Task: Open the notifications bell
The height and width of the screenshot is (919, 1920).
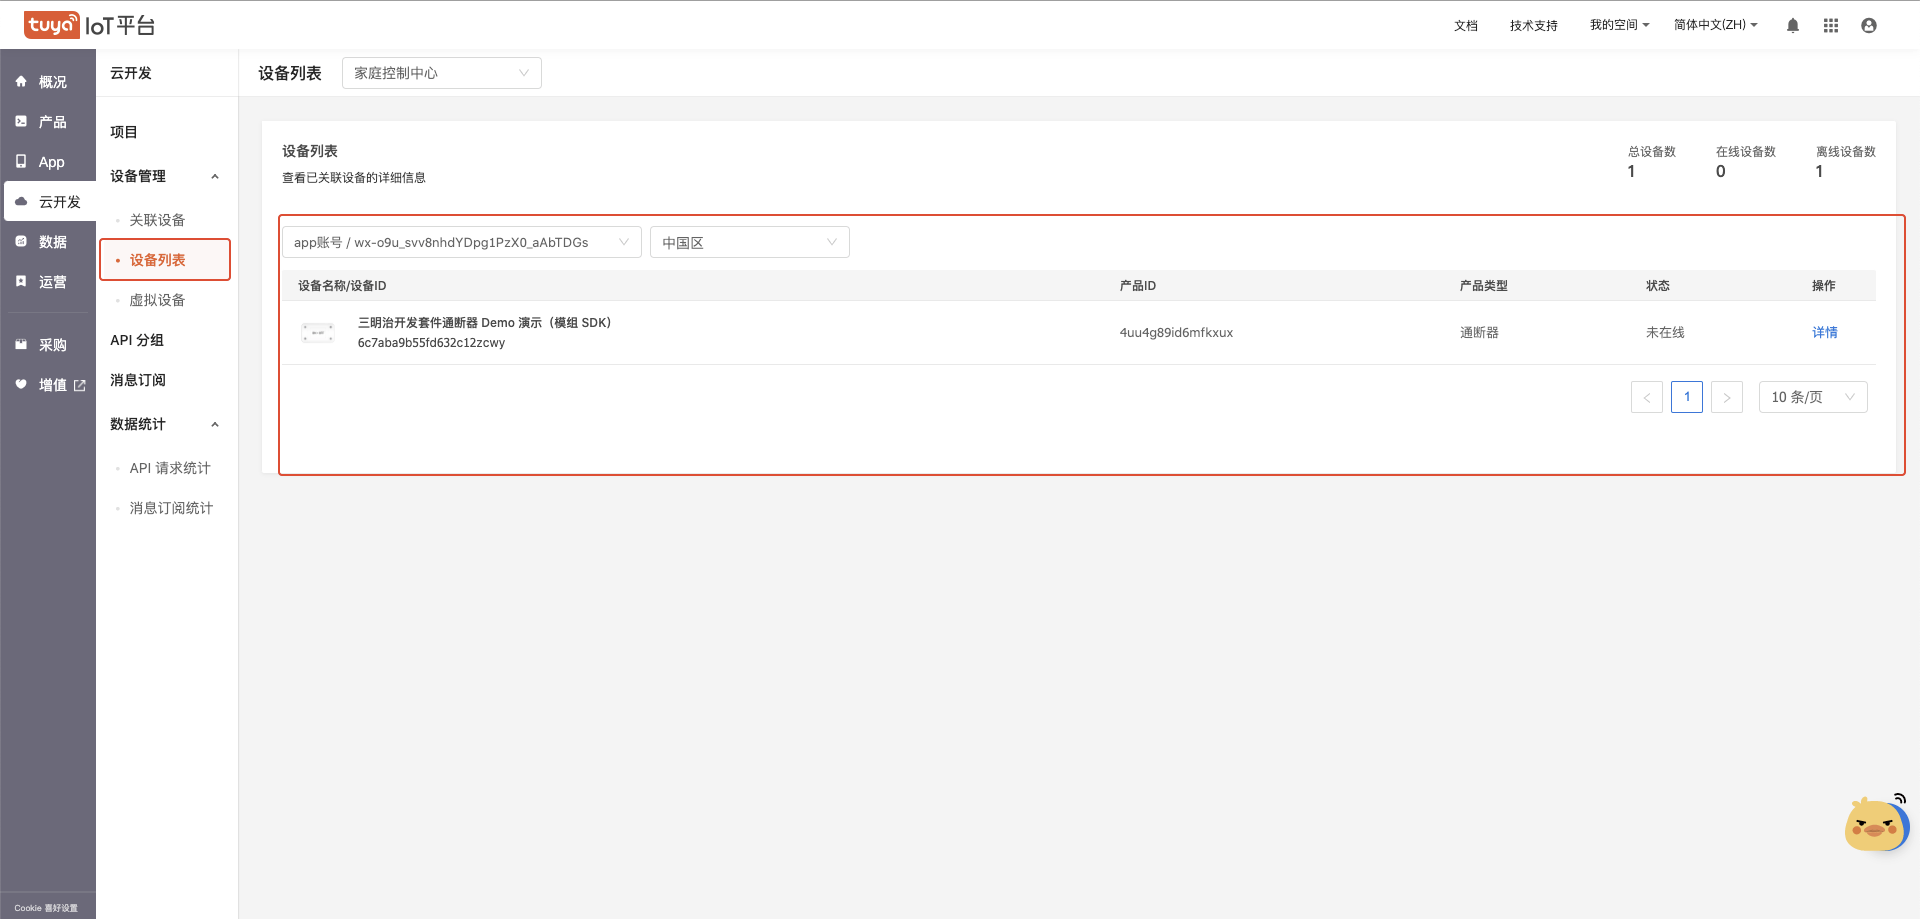Action: (x=1793, y=26)
